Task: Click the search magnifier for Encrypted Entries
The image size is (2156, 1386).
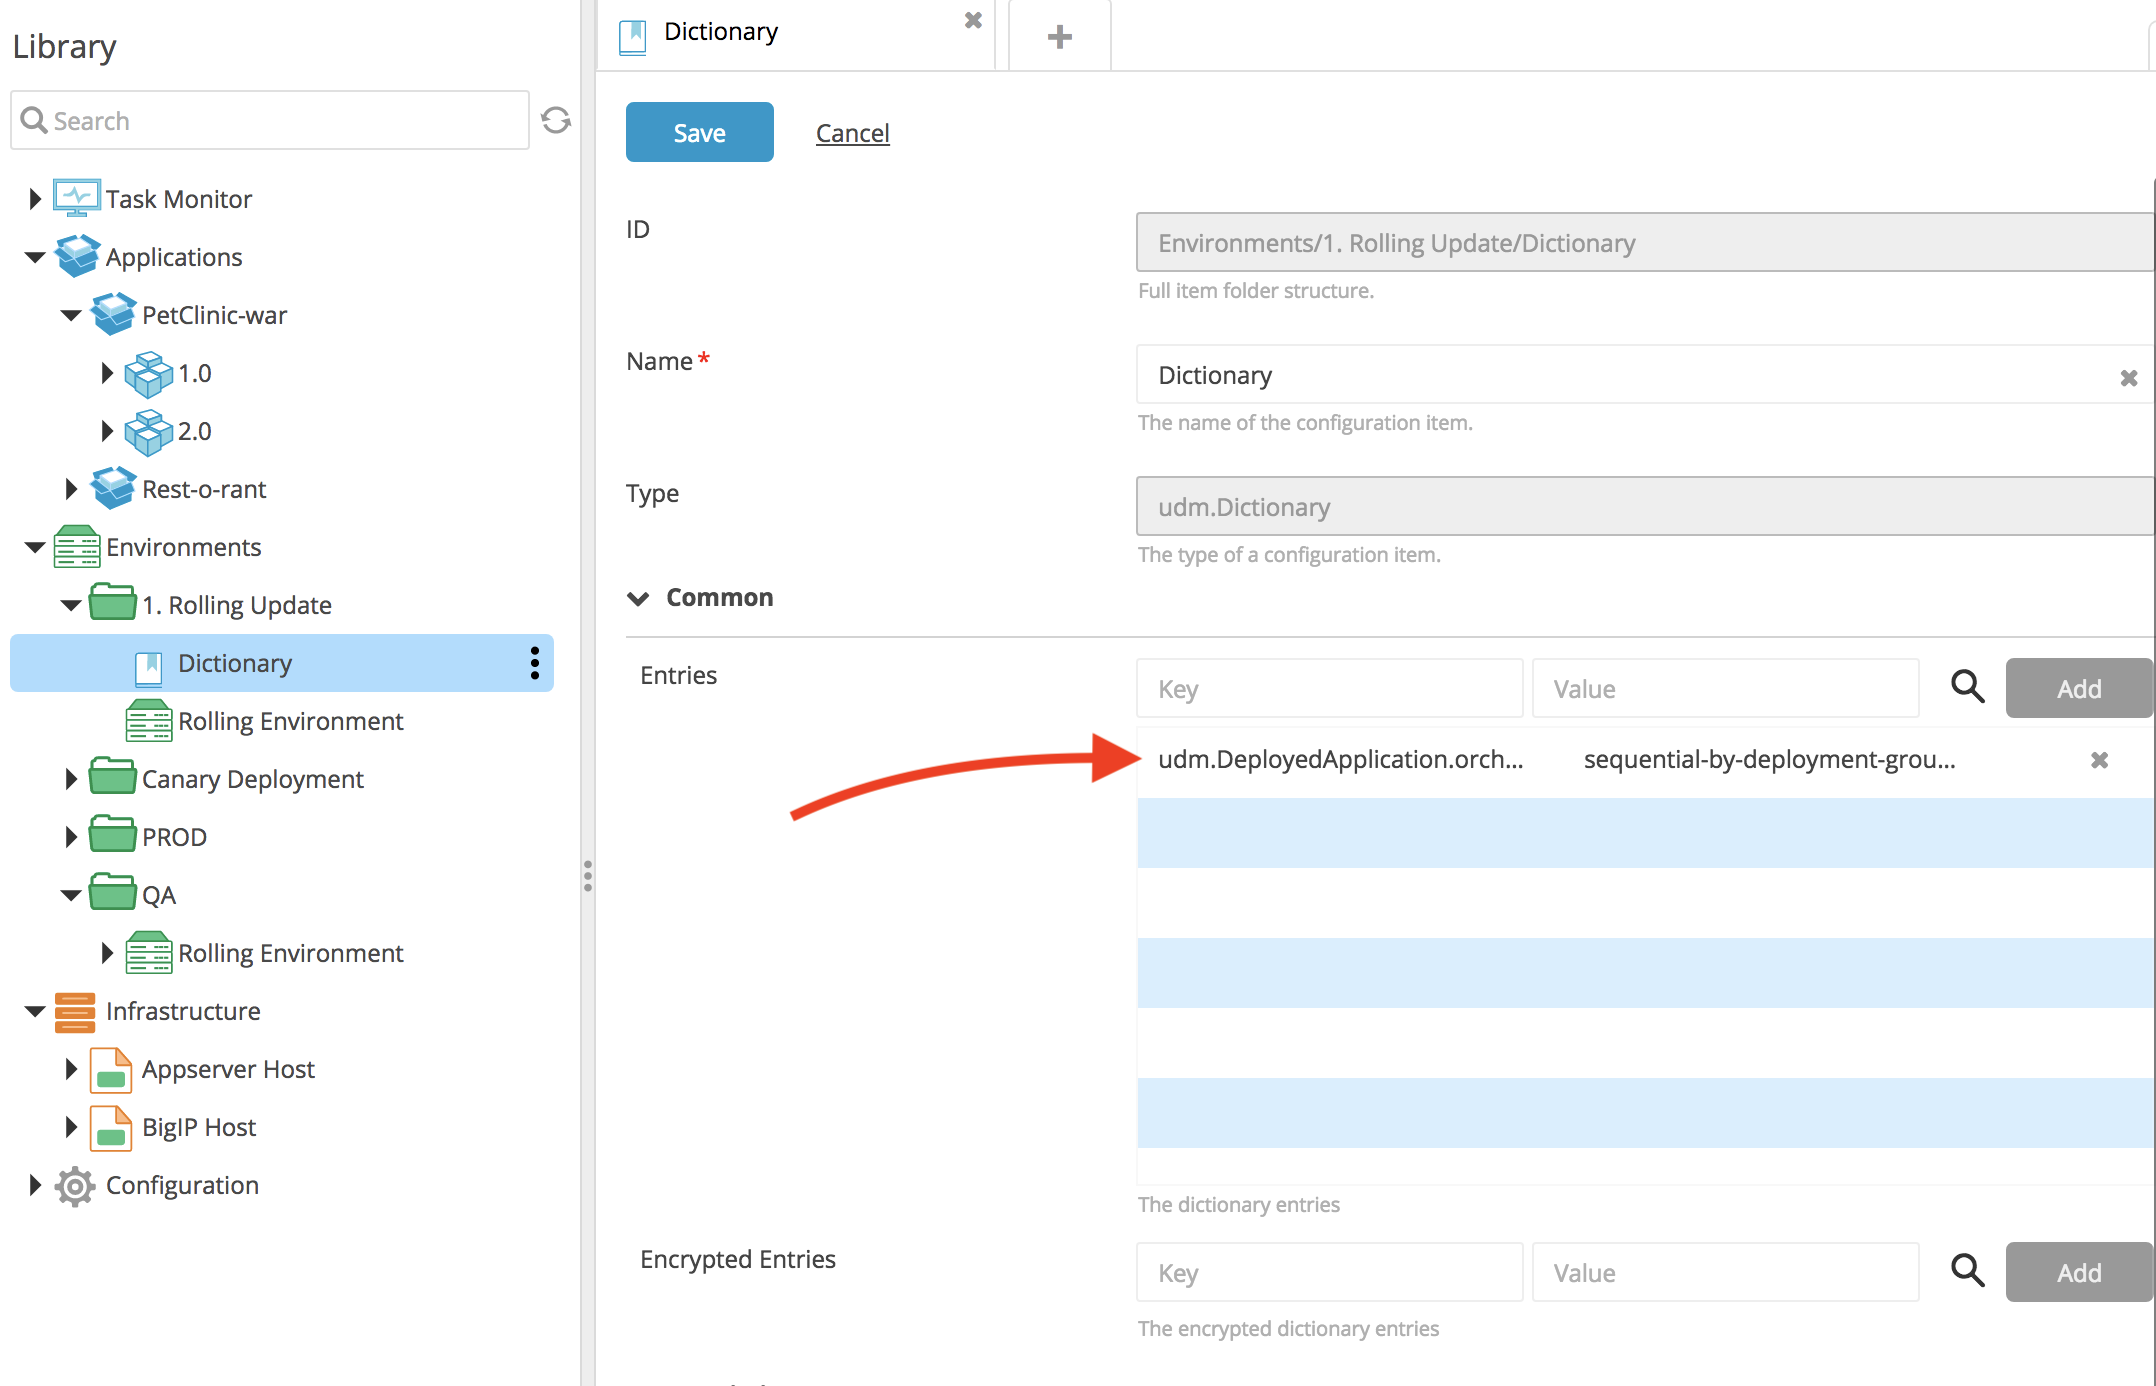Action: tap(1968, 1271)
